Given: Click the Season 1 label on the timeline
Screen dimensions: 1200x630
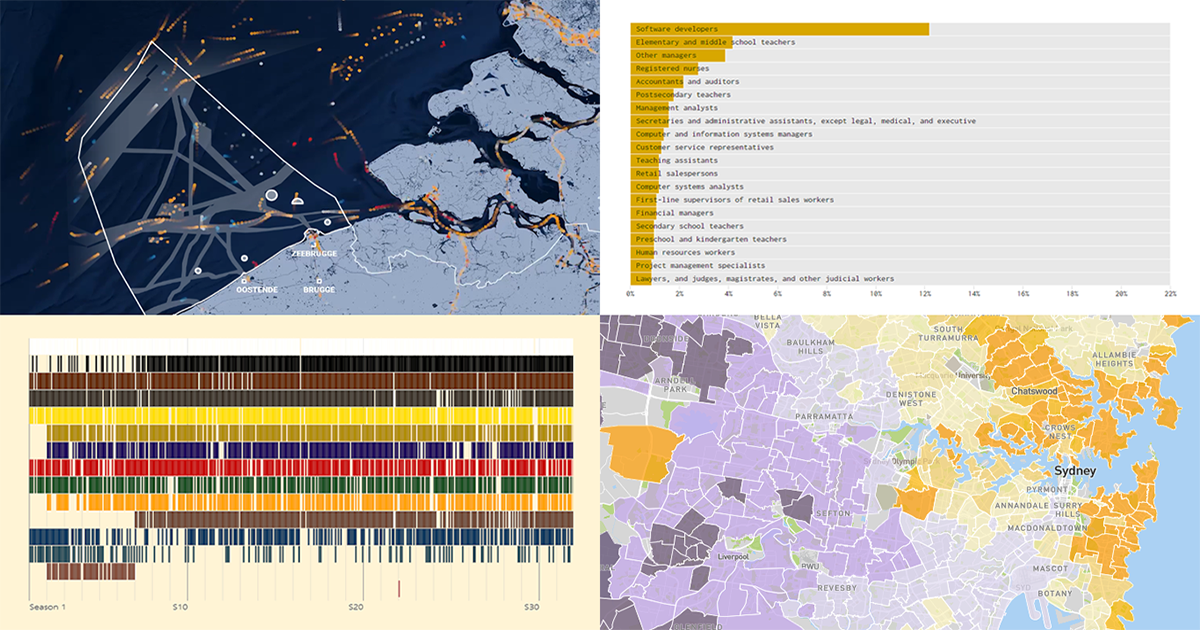Looking at the screenshot, I should click(x=48, y=605).
